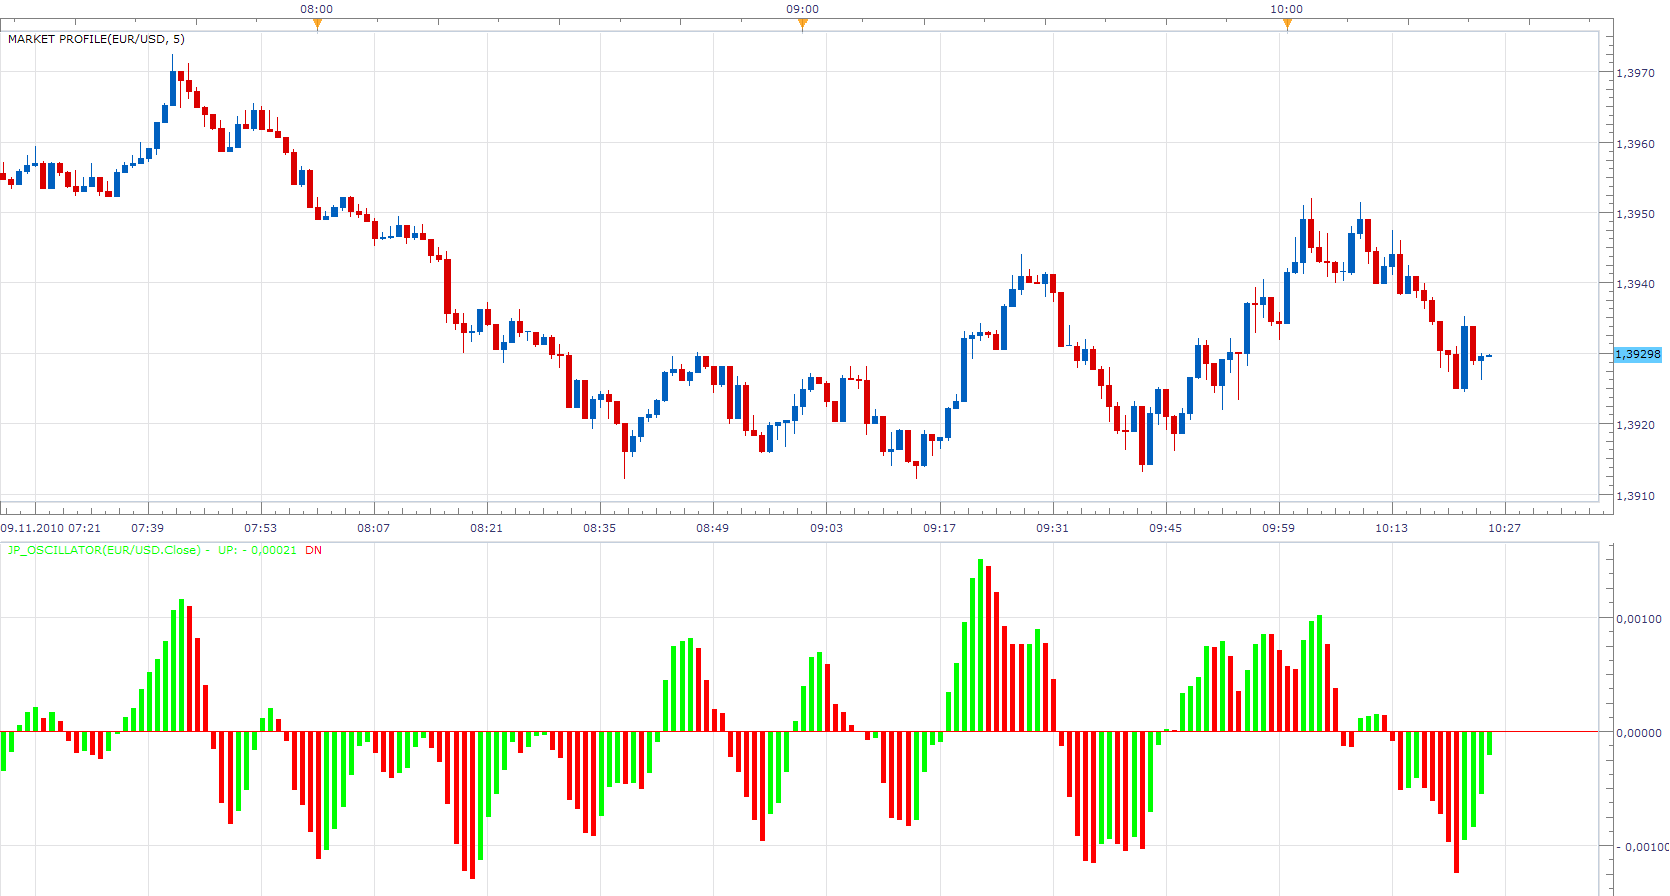Viewport: 1670px width, 896px height.
Task: Click the green UP: label in oscillator header
Action: click(x=227, y=550)
